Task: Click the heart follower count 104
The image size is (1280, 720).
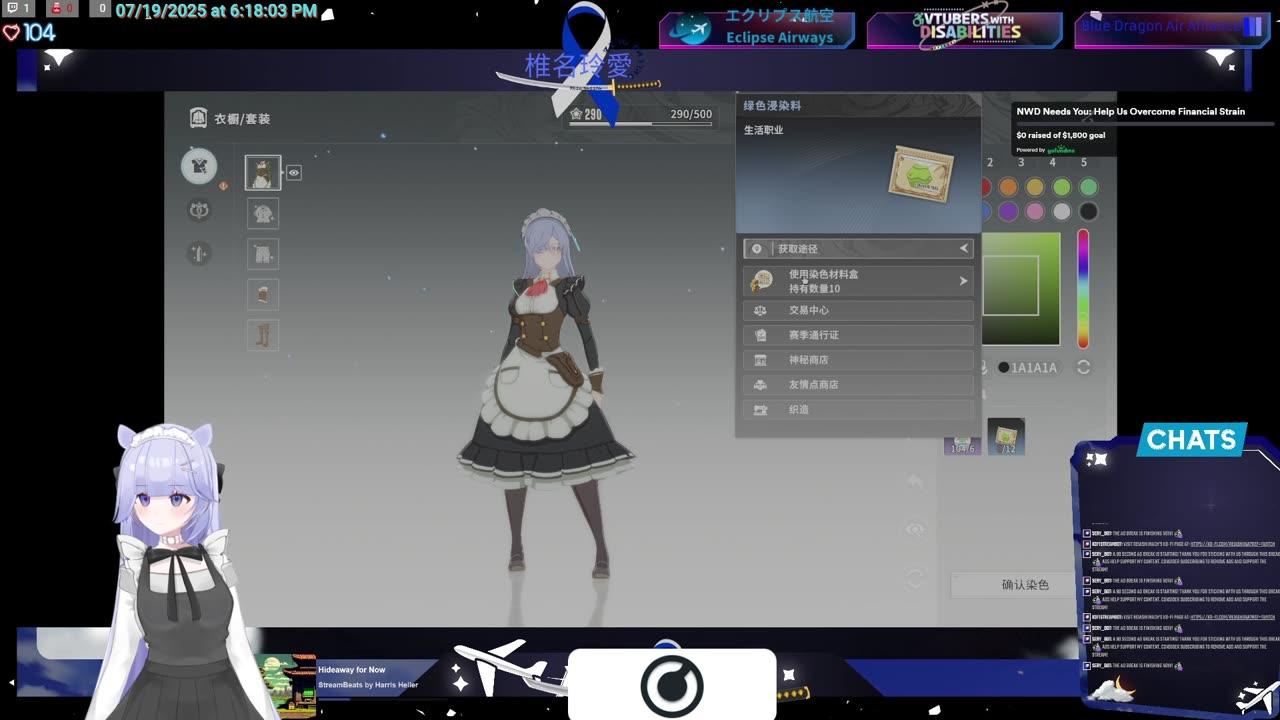Action: click(x=29, y=33)
